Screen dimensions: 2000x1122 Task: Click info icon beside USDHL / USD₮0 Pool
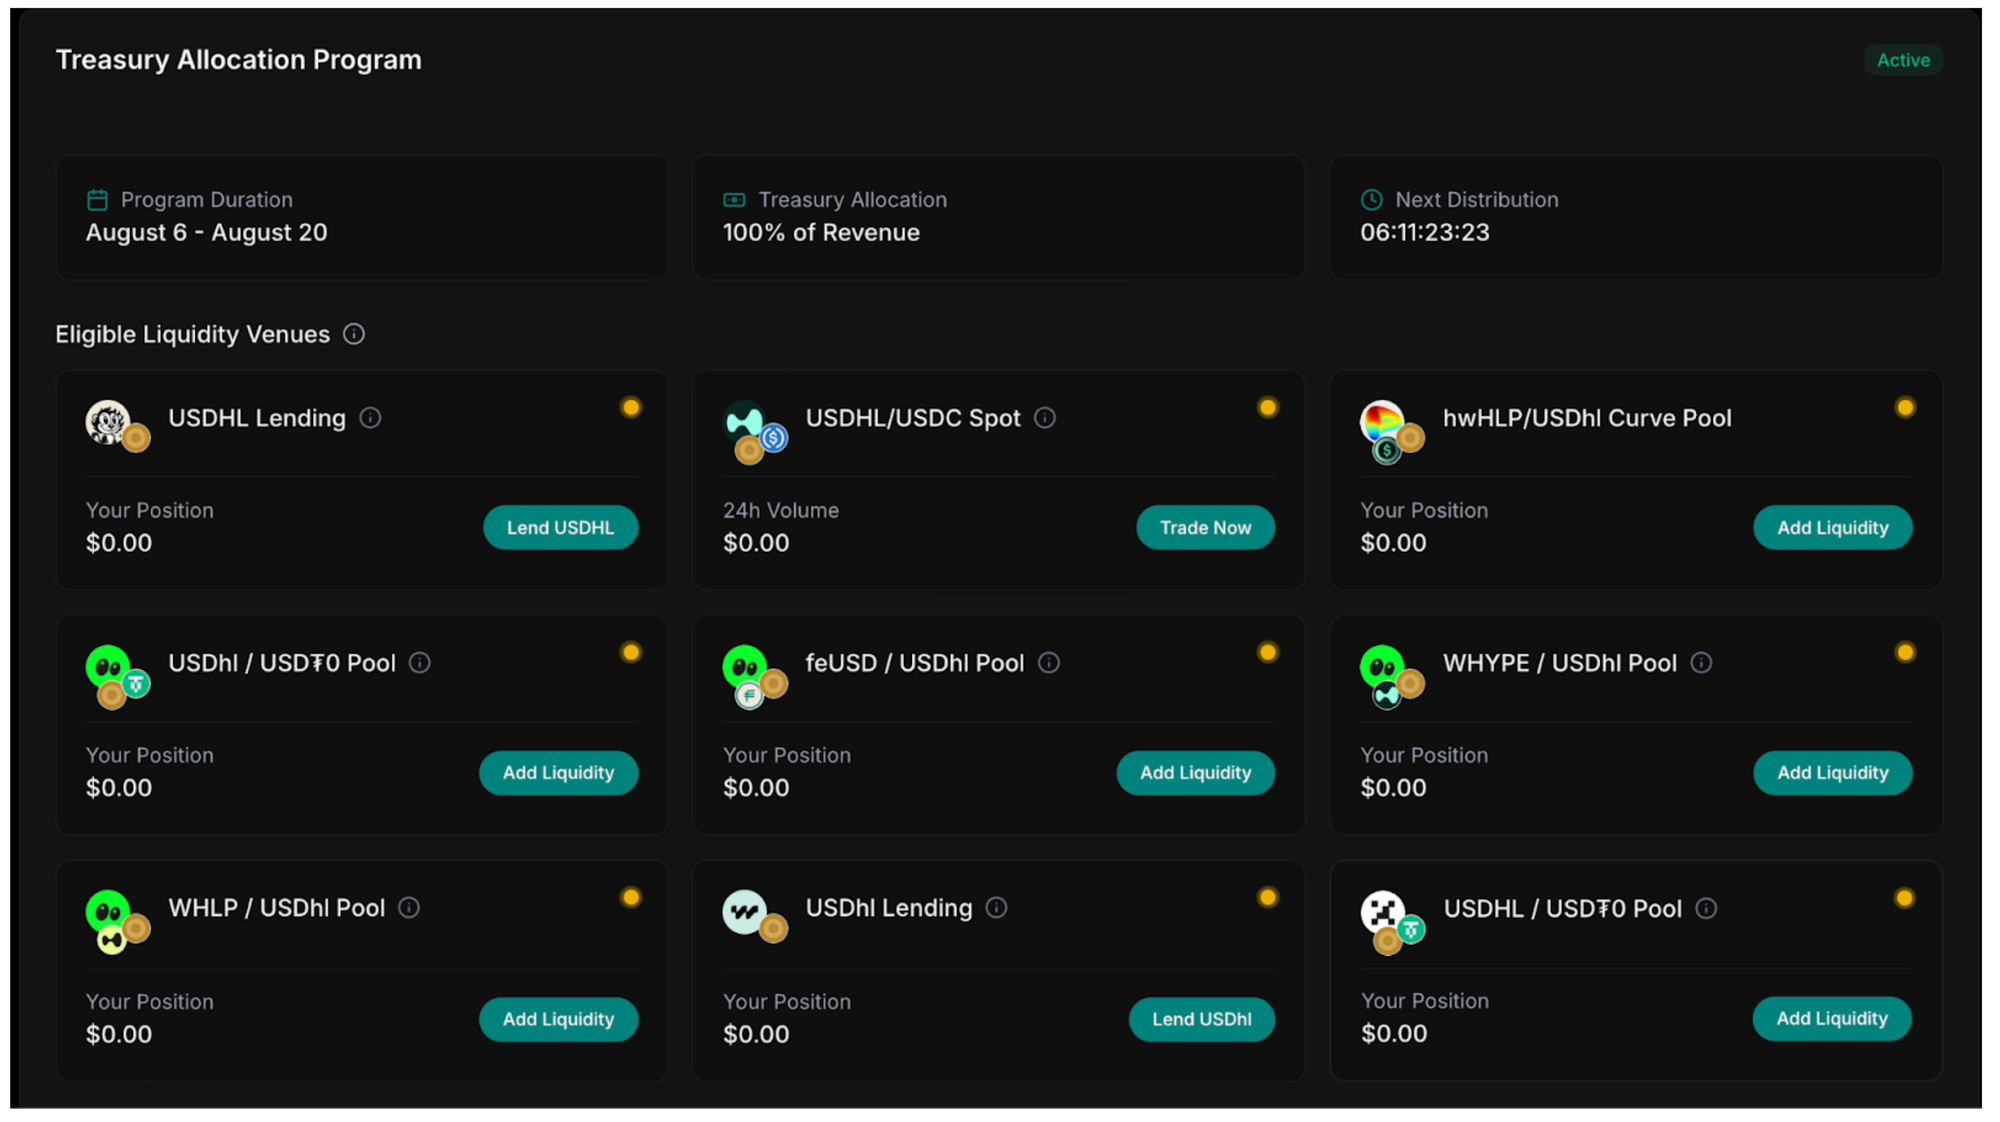point(1706,908)
